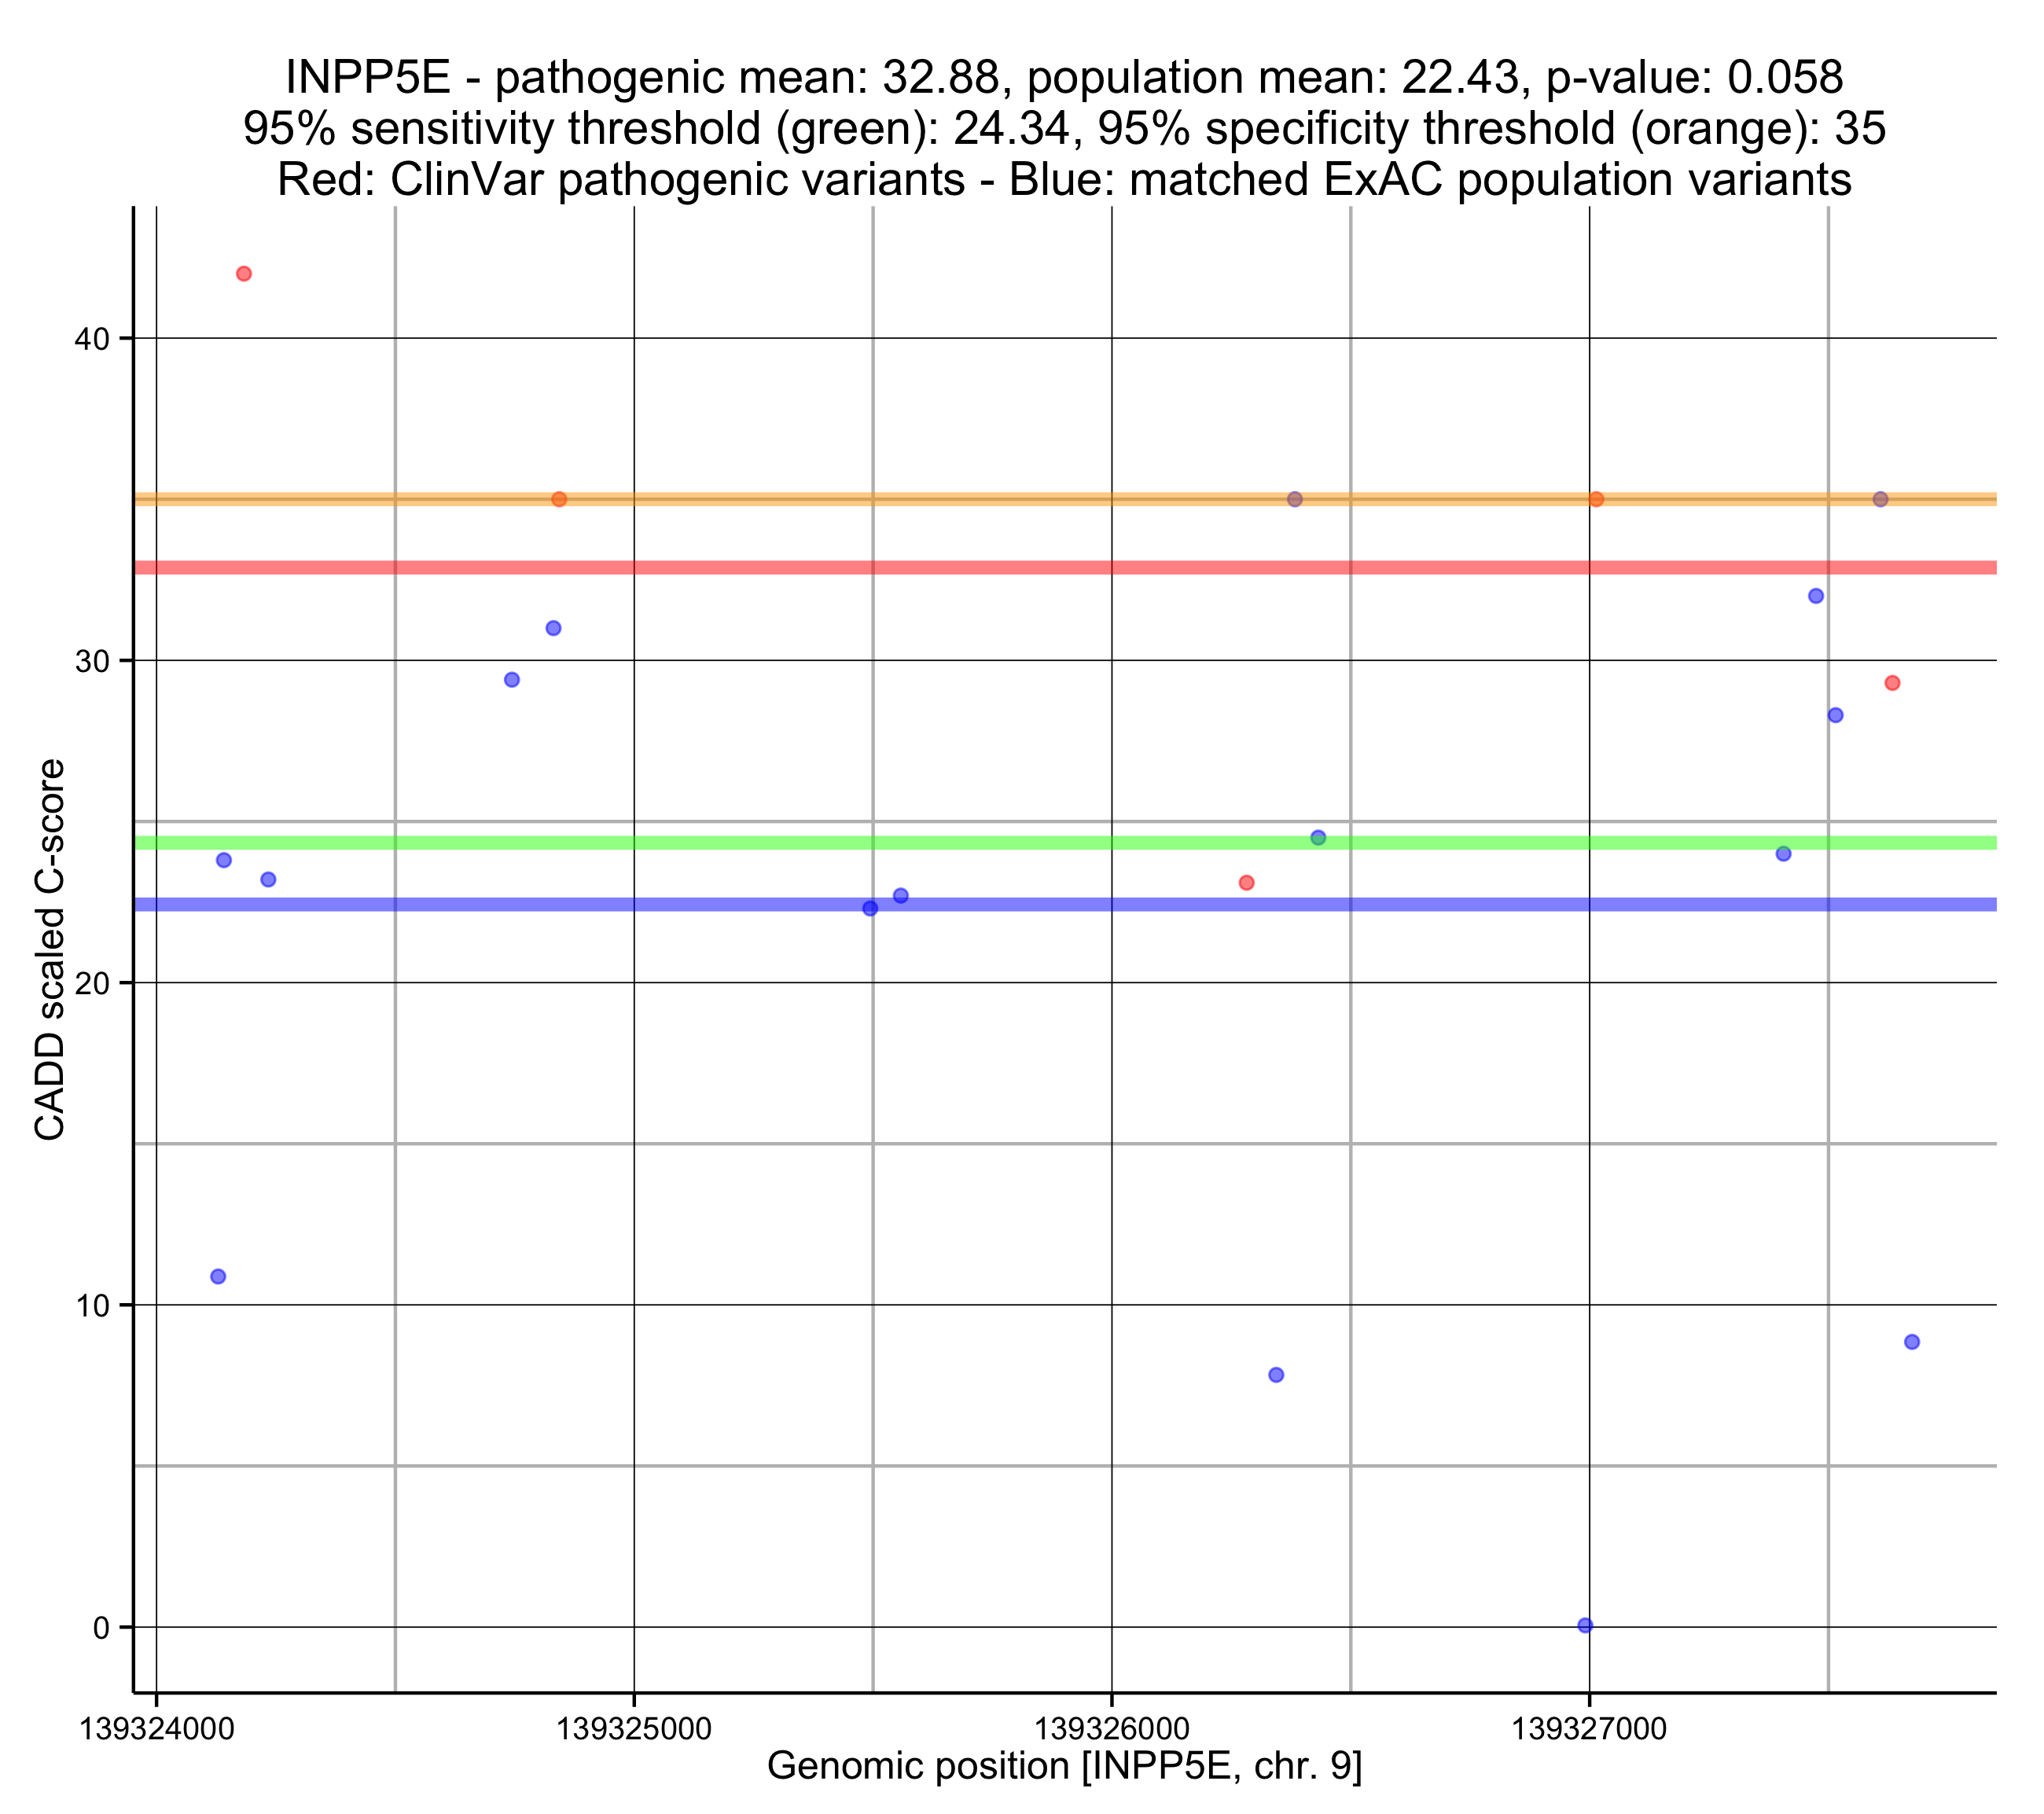
Task: Click the title line with INPP5E p-value
Action: tap(1064, 77)
